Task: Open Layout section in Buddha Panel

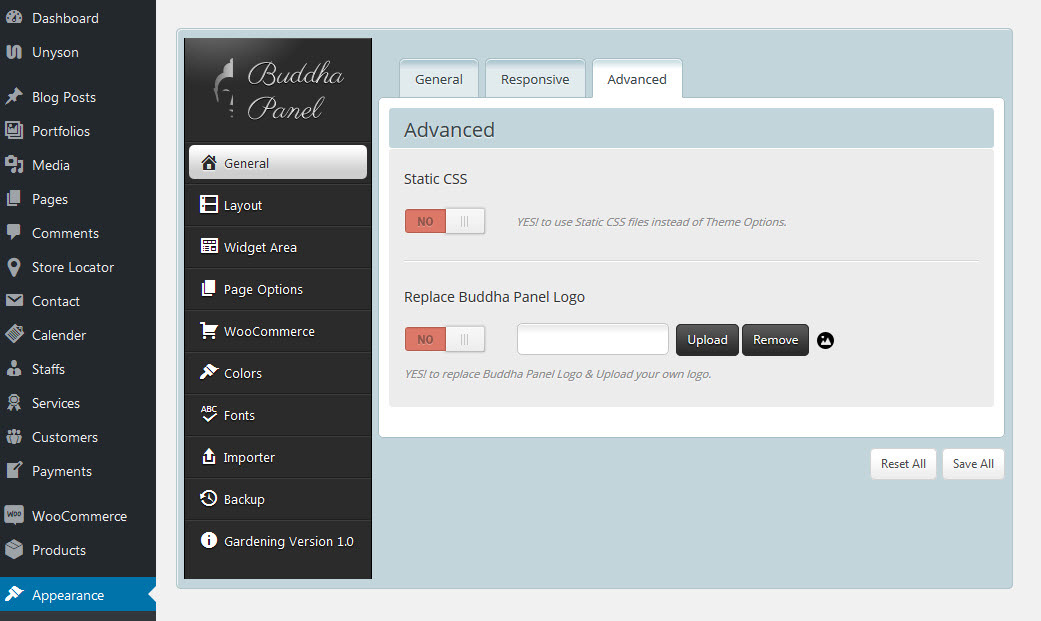Action: [278, 205]
